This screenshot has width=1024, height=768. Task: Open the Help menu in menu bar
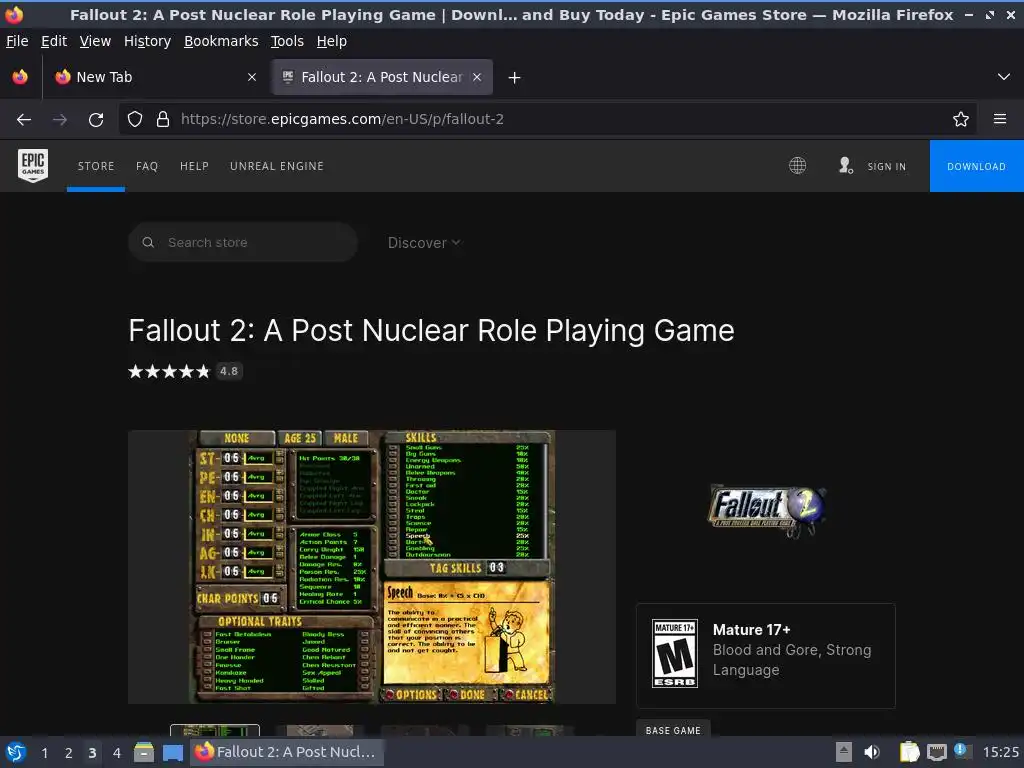point(332,41)
